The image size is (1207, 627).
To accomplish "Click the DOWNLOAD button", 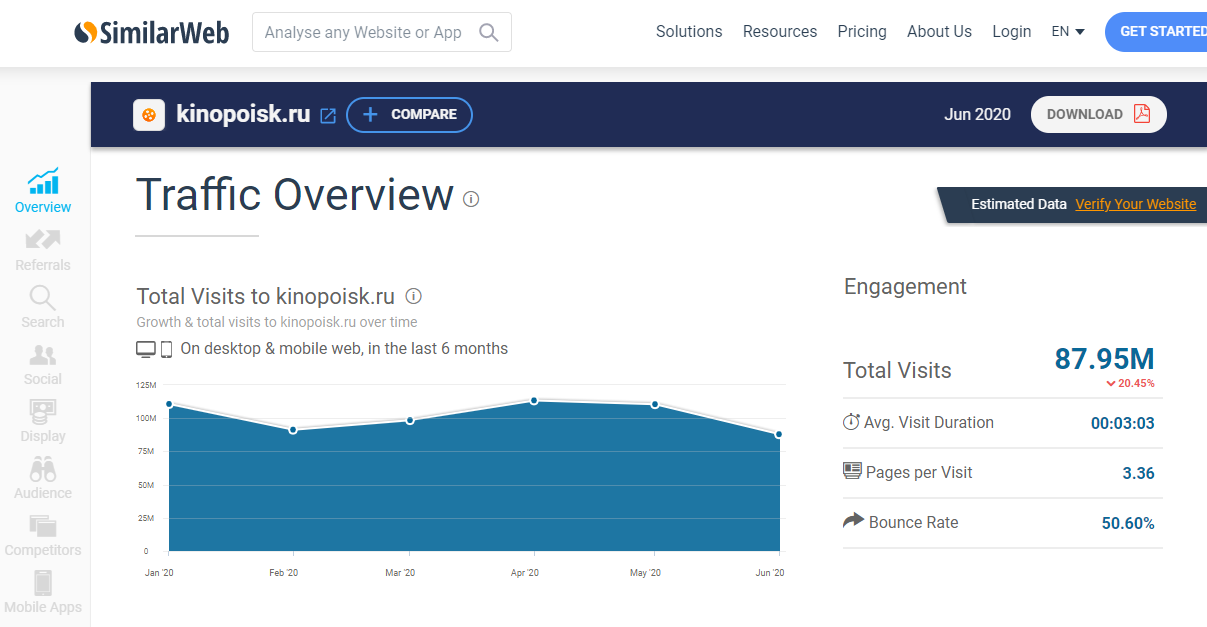I will pyautogui.click(x=1099, y=114).
